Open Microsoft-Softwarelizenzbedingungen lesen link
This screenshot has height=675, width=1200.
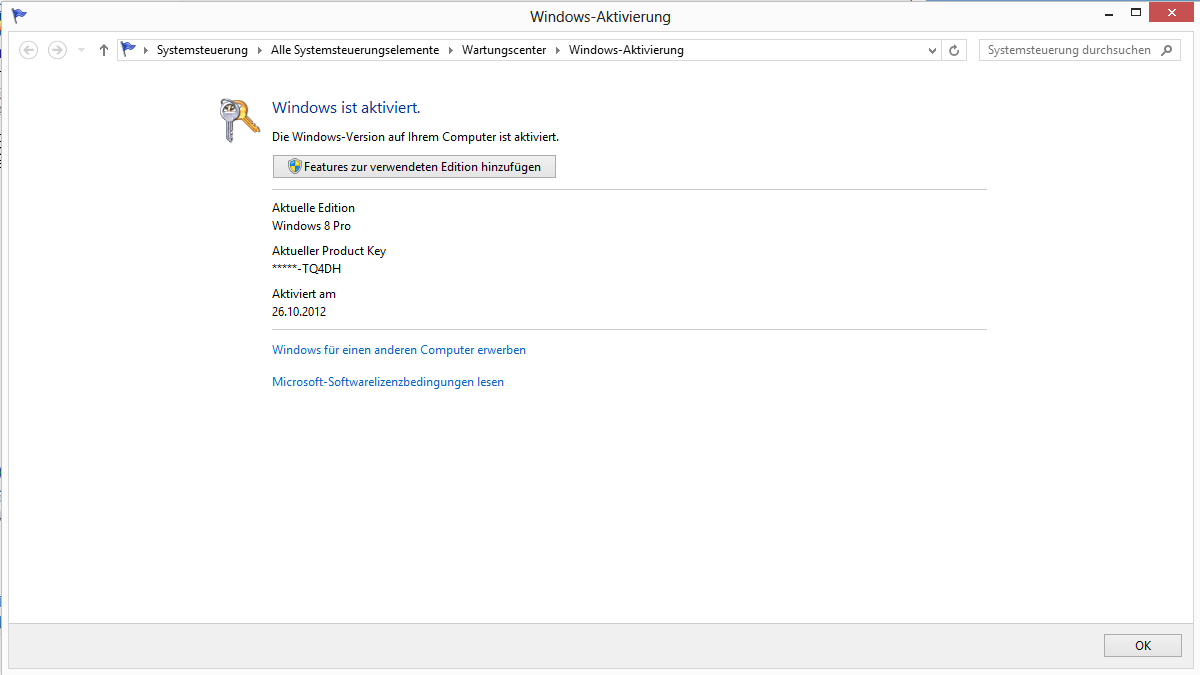click(388, 382)
